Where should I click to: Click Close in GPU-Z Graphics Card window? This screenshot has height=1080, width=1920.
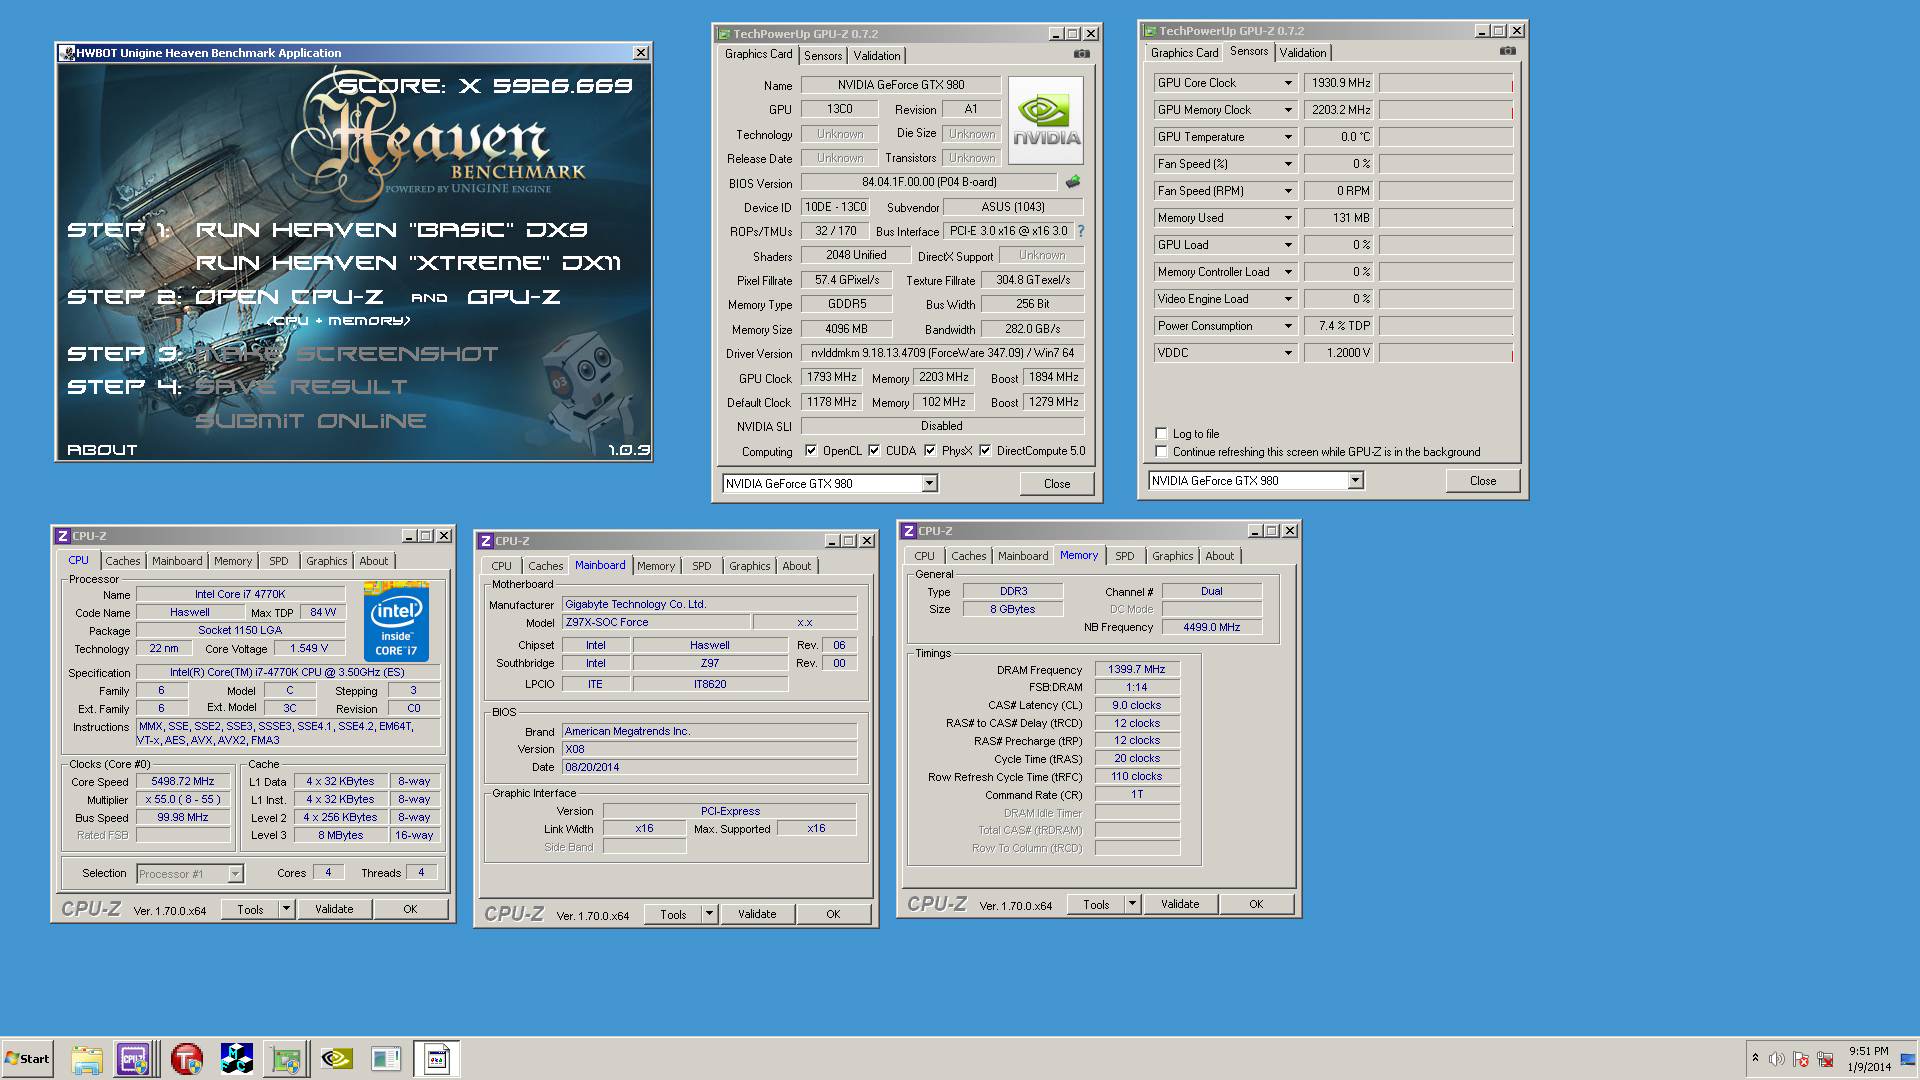pyautogui.click(x=1057, y=484)
